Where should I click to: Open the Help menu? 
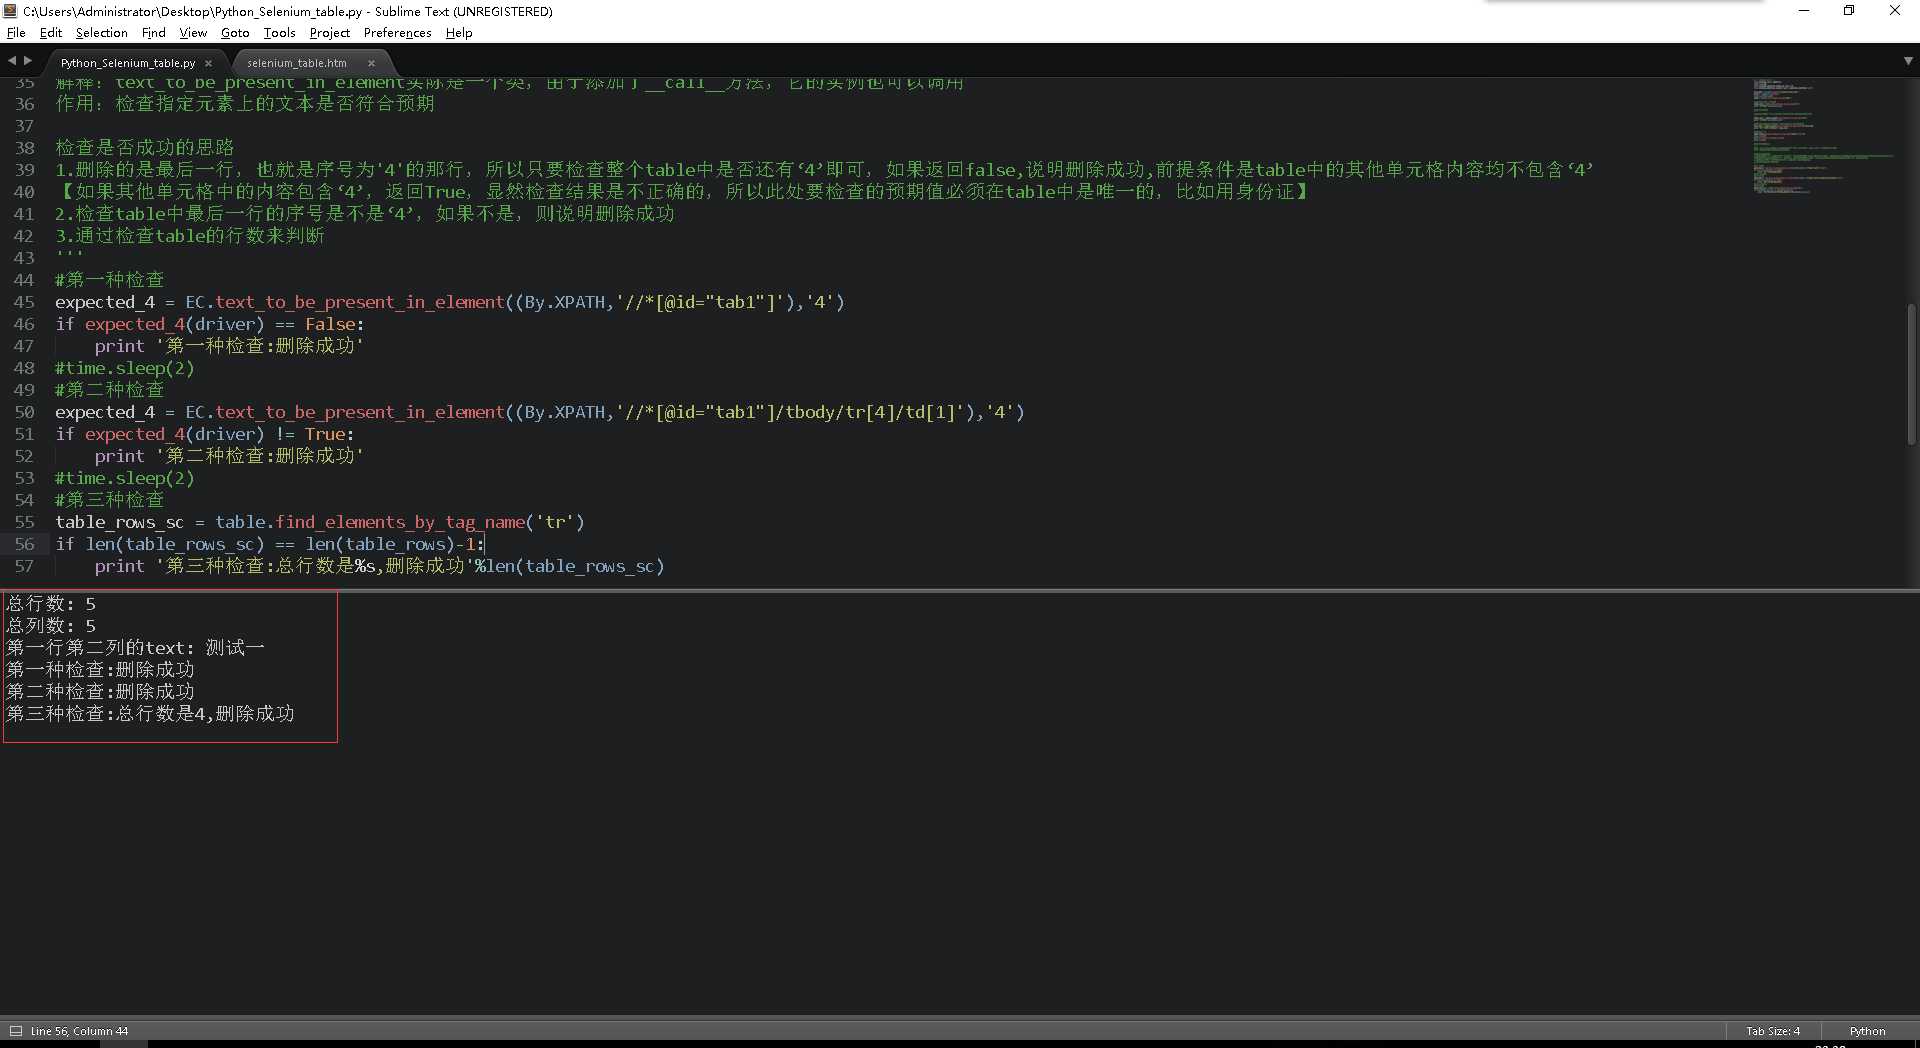459,33
